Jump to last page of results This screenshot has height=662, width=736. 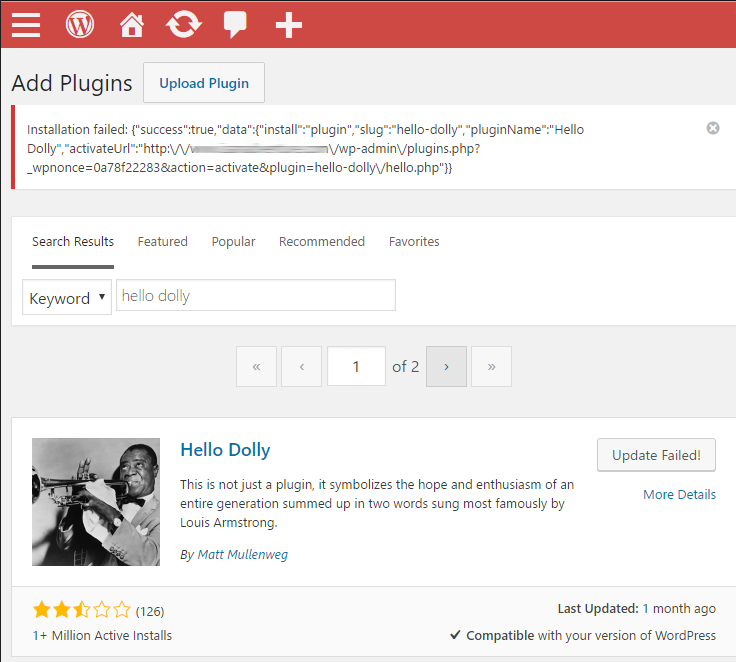491,367
